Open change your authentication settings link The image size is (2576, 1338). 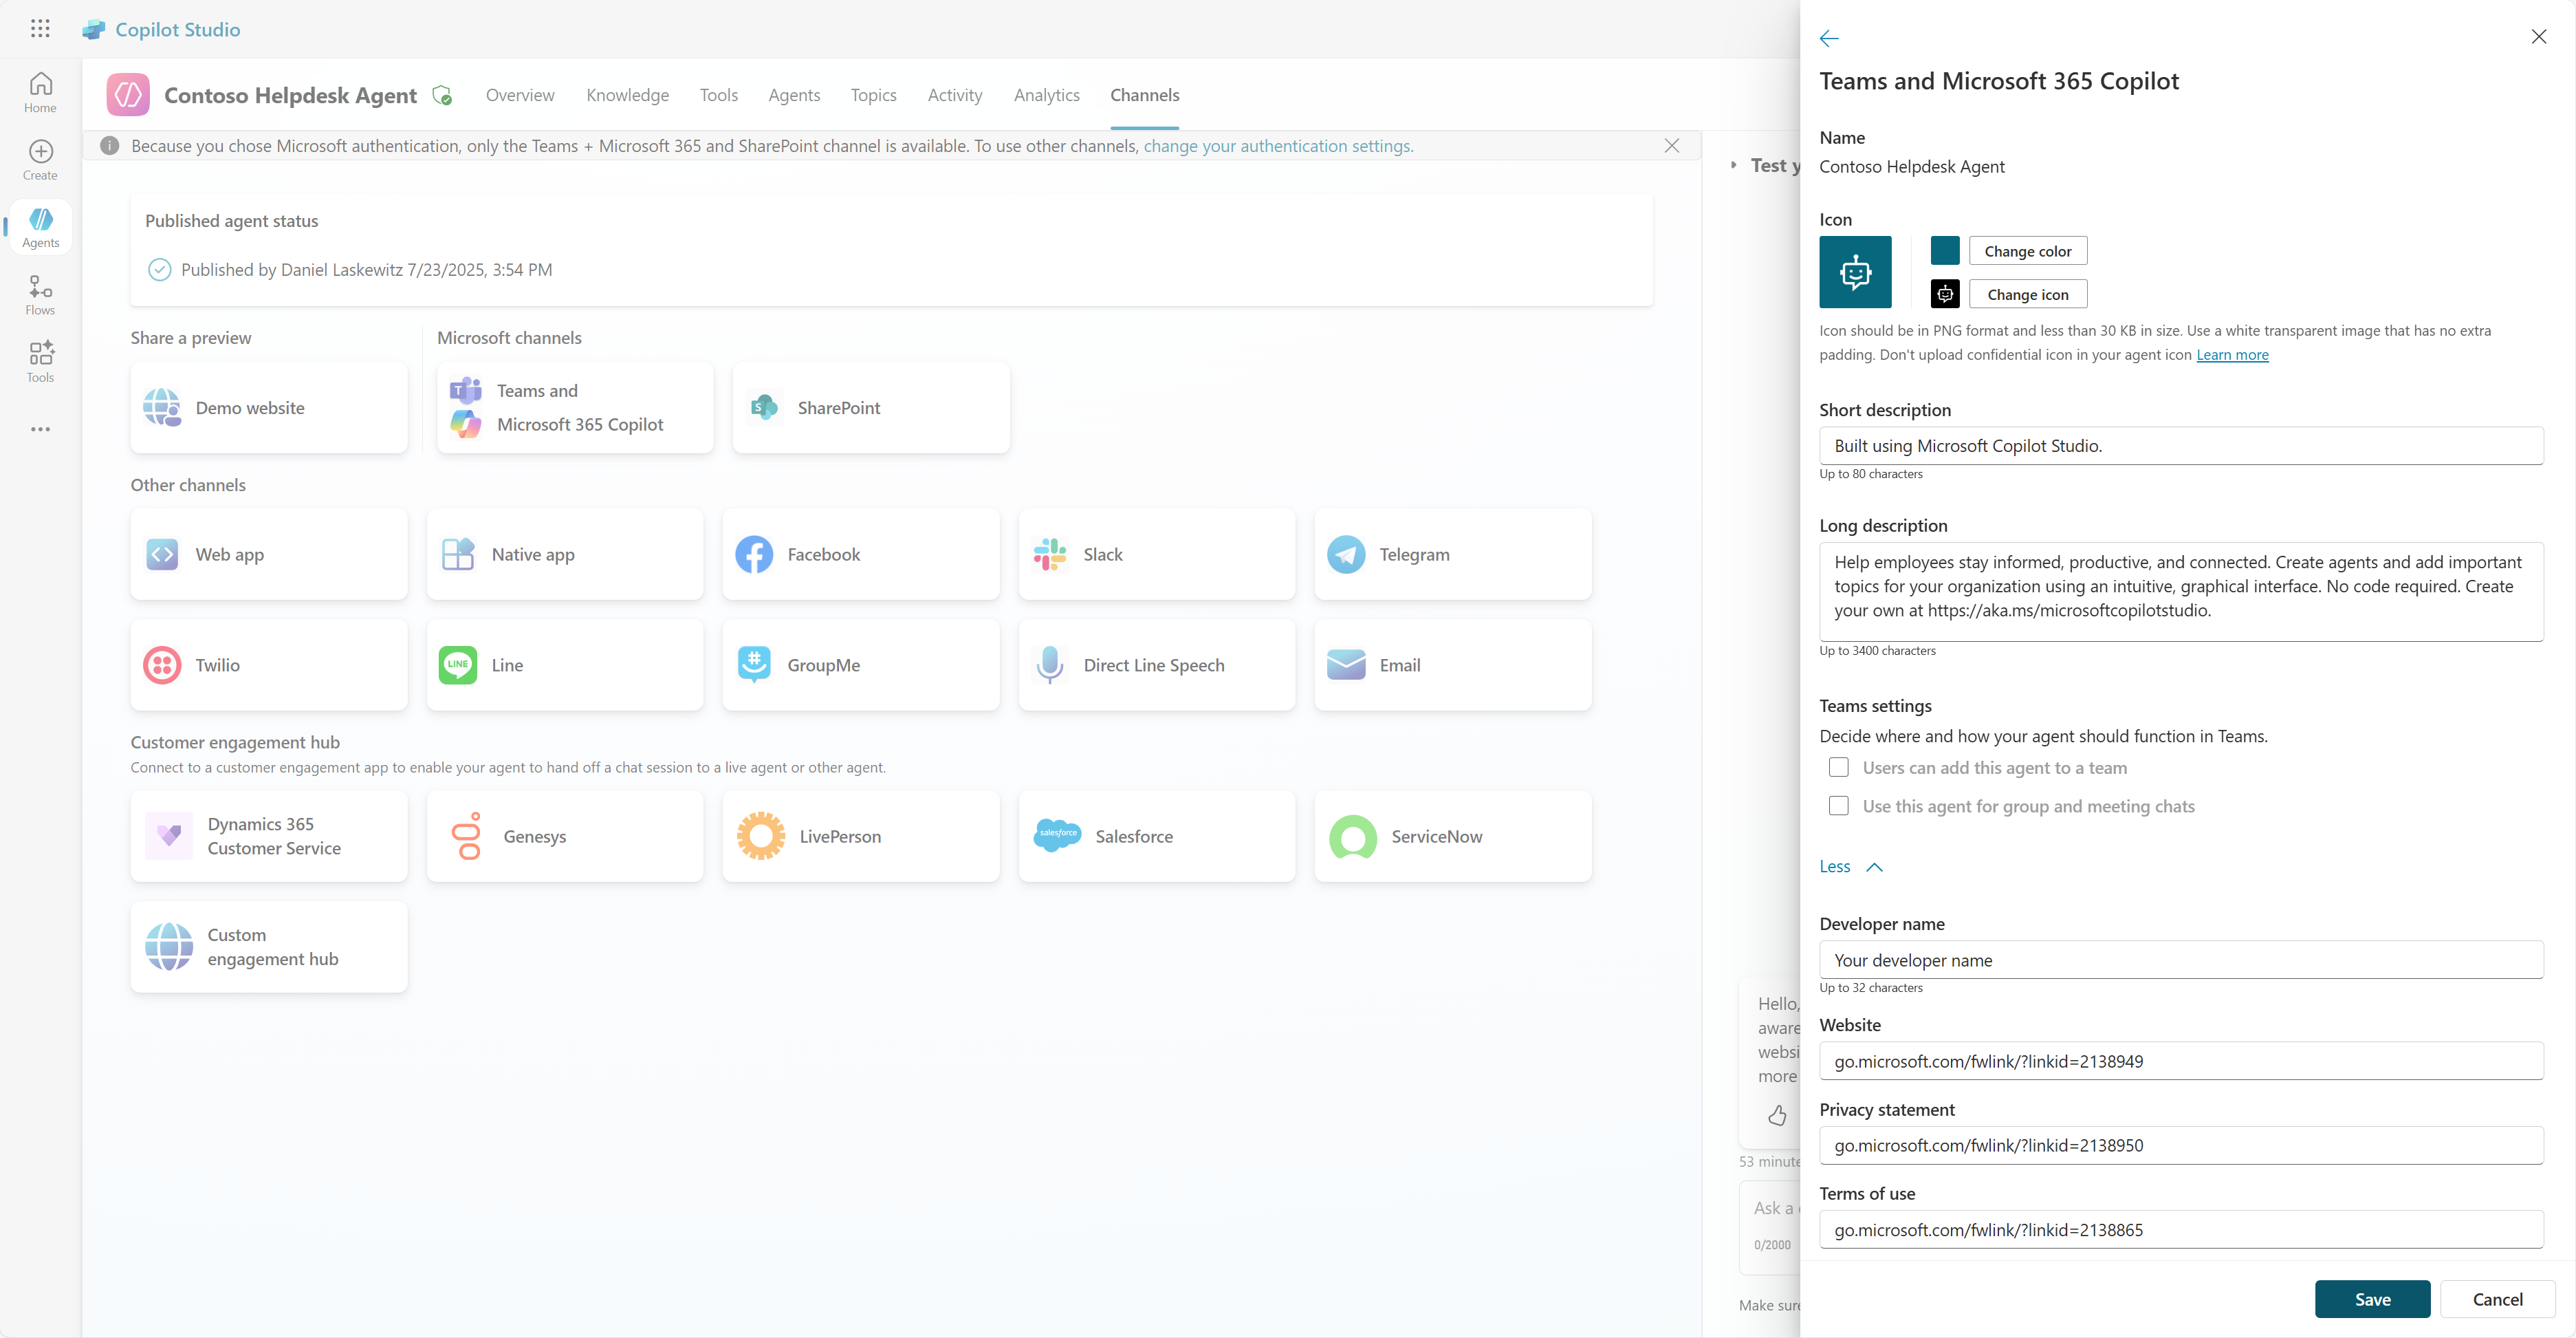coord(1278,145)
